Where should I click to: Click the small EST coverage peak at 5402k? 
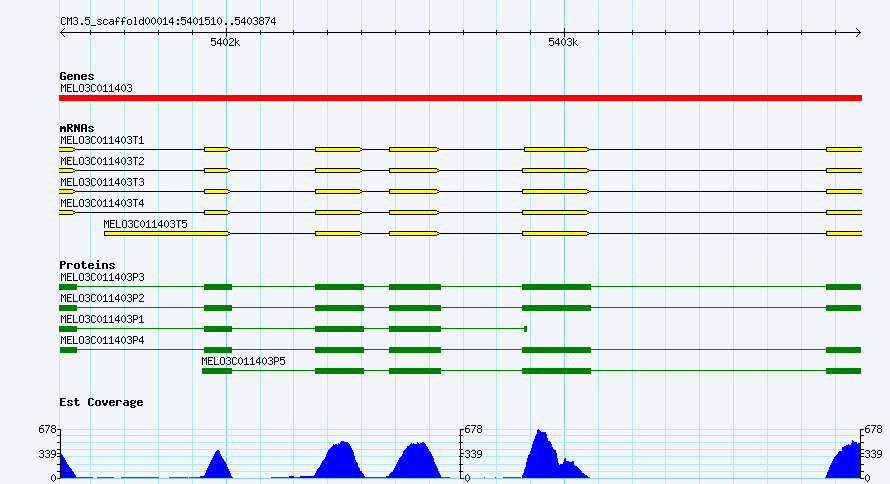click(218, 465)
